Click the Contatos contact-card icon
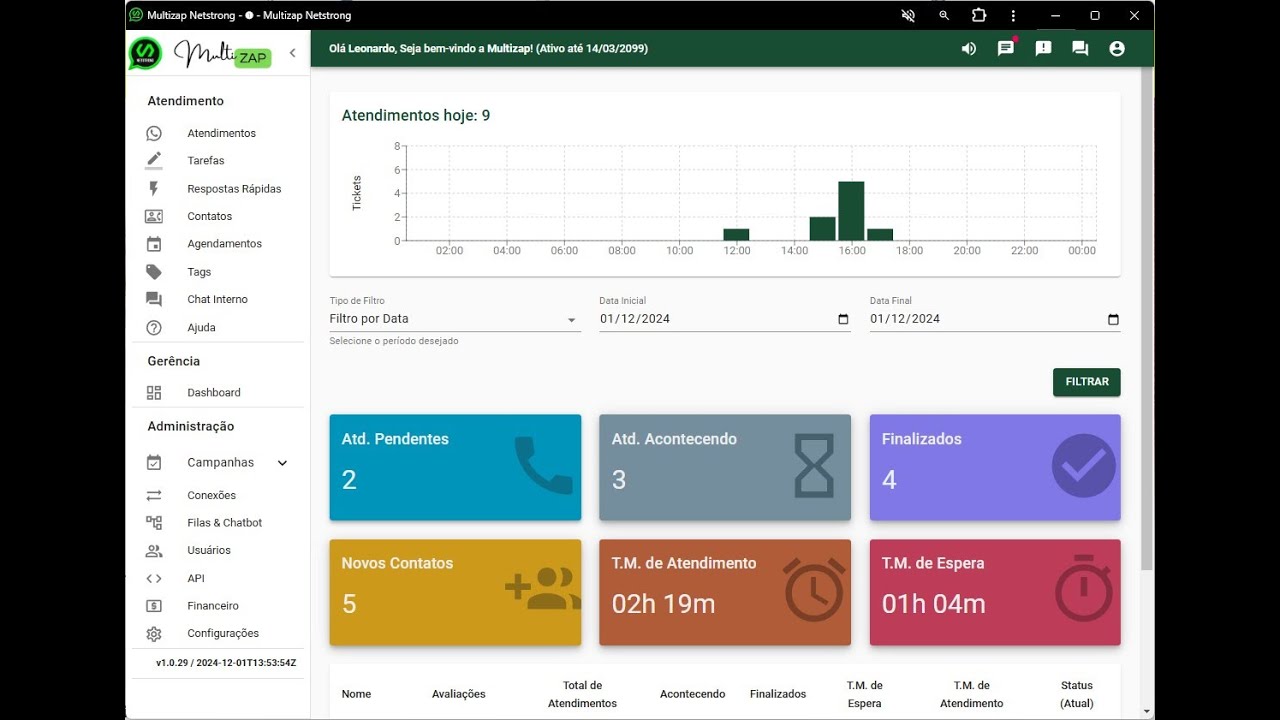1280x720 pixels. click(x=153, y=216)
